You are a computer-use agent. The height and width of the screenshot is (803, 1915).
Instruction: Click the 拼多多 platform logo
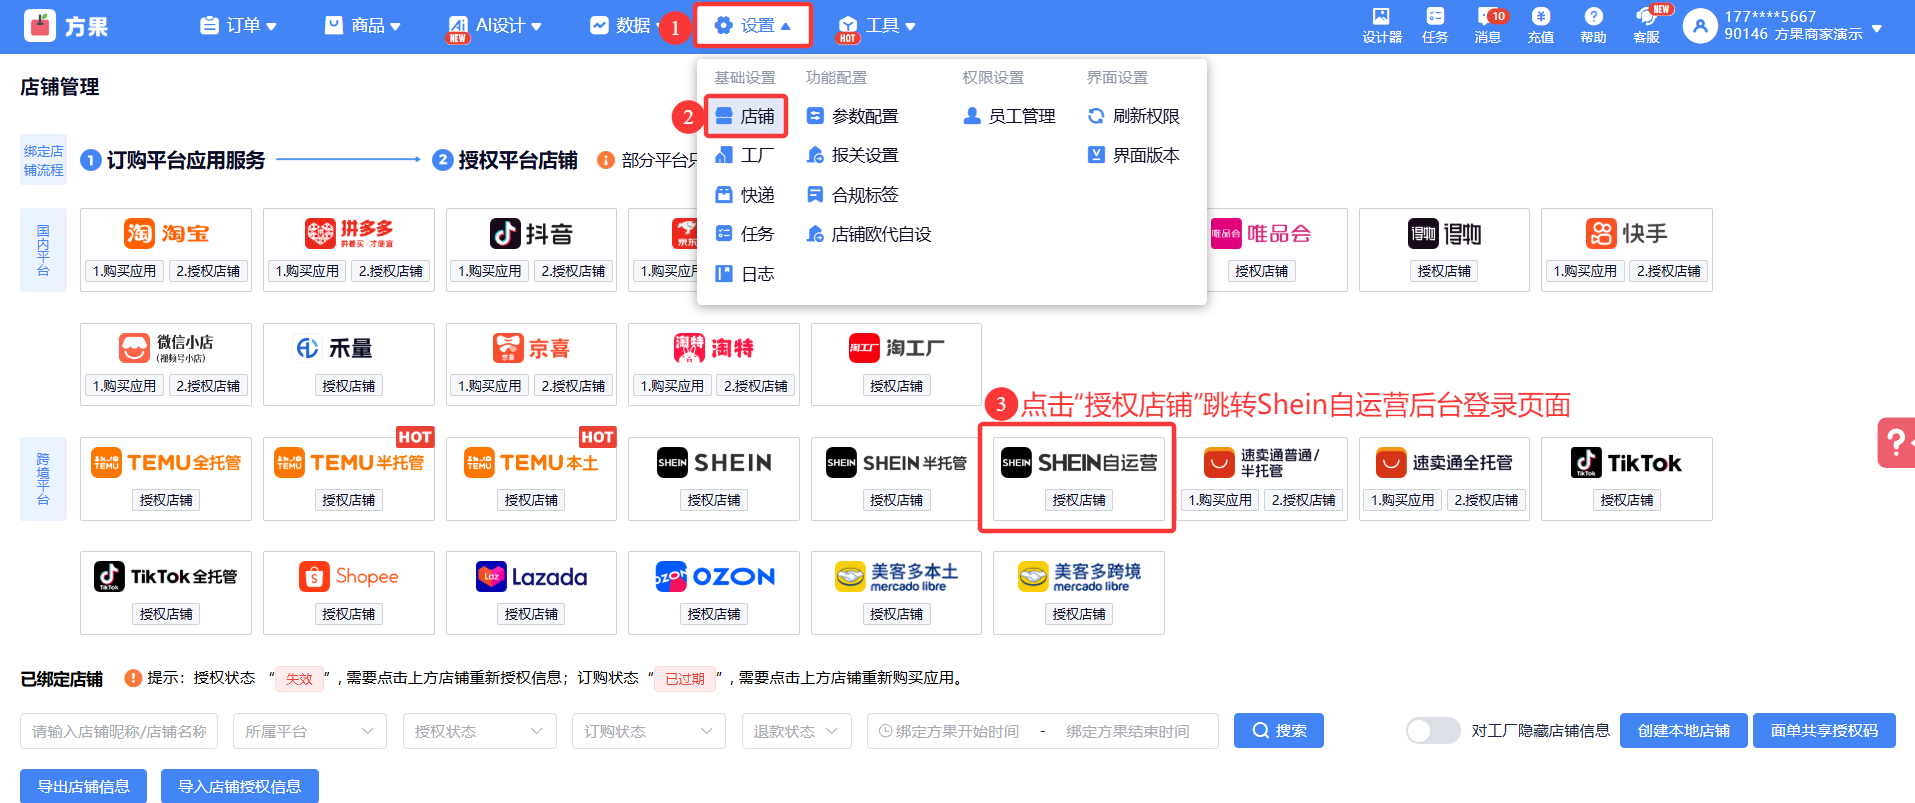pyautogui.click(x=349, y=234)
